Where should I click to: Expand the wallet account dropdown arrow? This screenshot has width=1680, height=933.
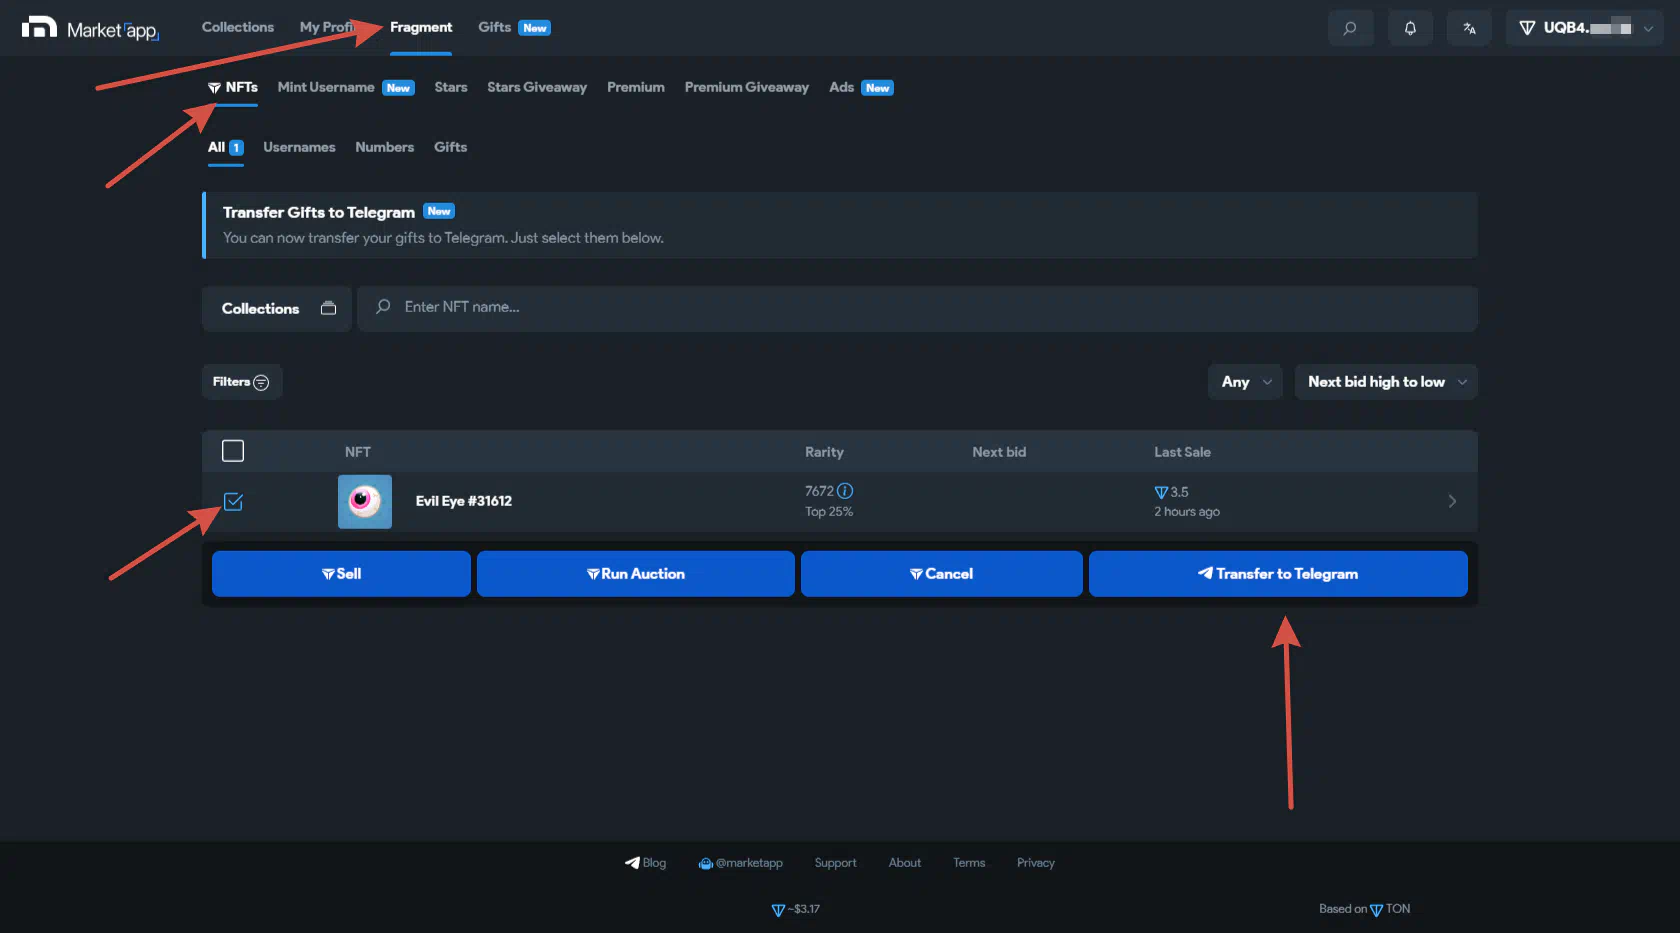pos(1648,28)
